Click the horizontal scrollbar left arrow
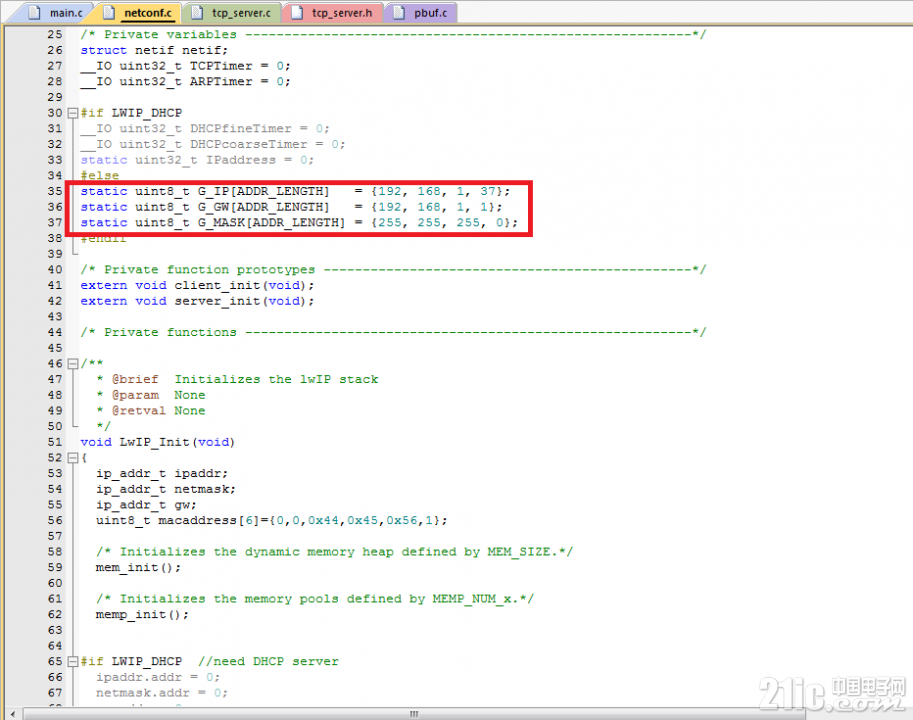Viewport: 913px width, 720px height. tap(13, 714)
